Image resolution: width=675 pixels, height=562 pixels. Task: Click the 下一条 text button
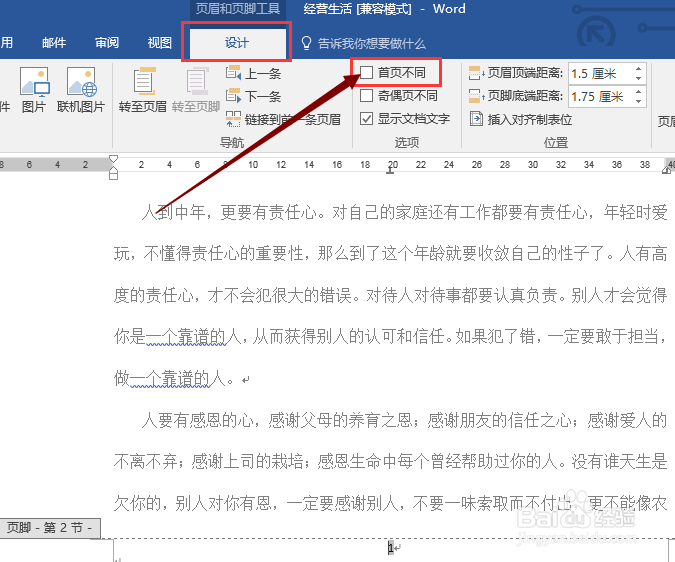(263, 96)
